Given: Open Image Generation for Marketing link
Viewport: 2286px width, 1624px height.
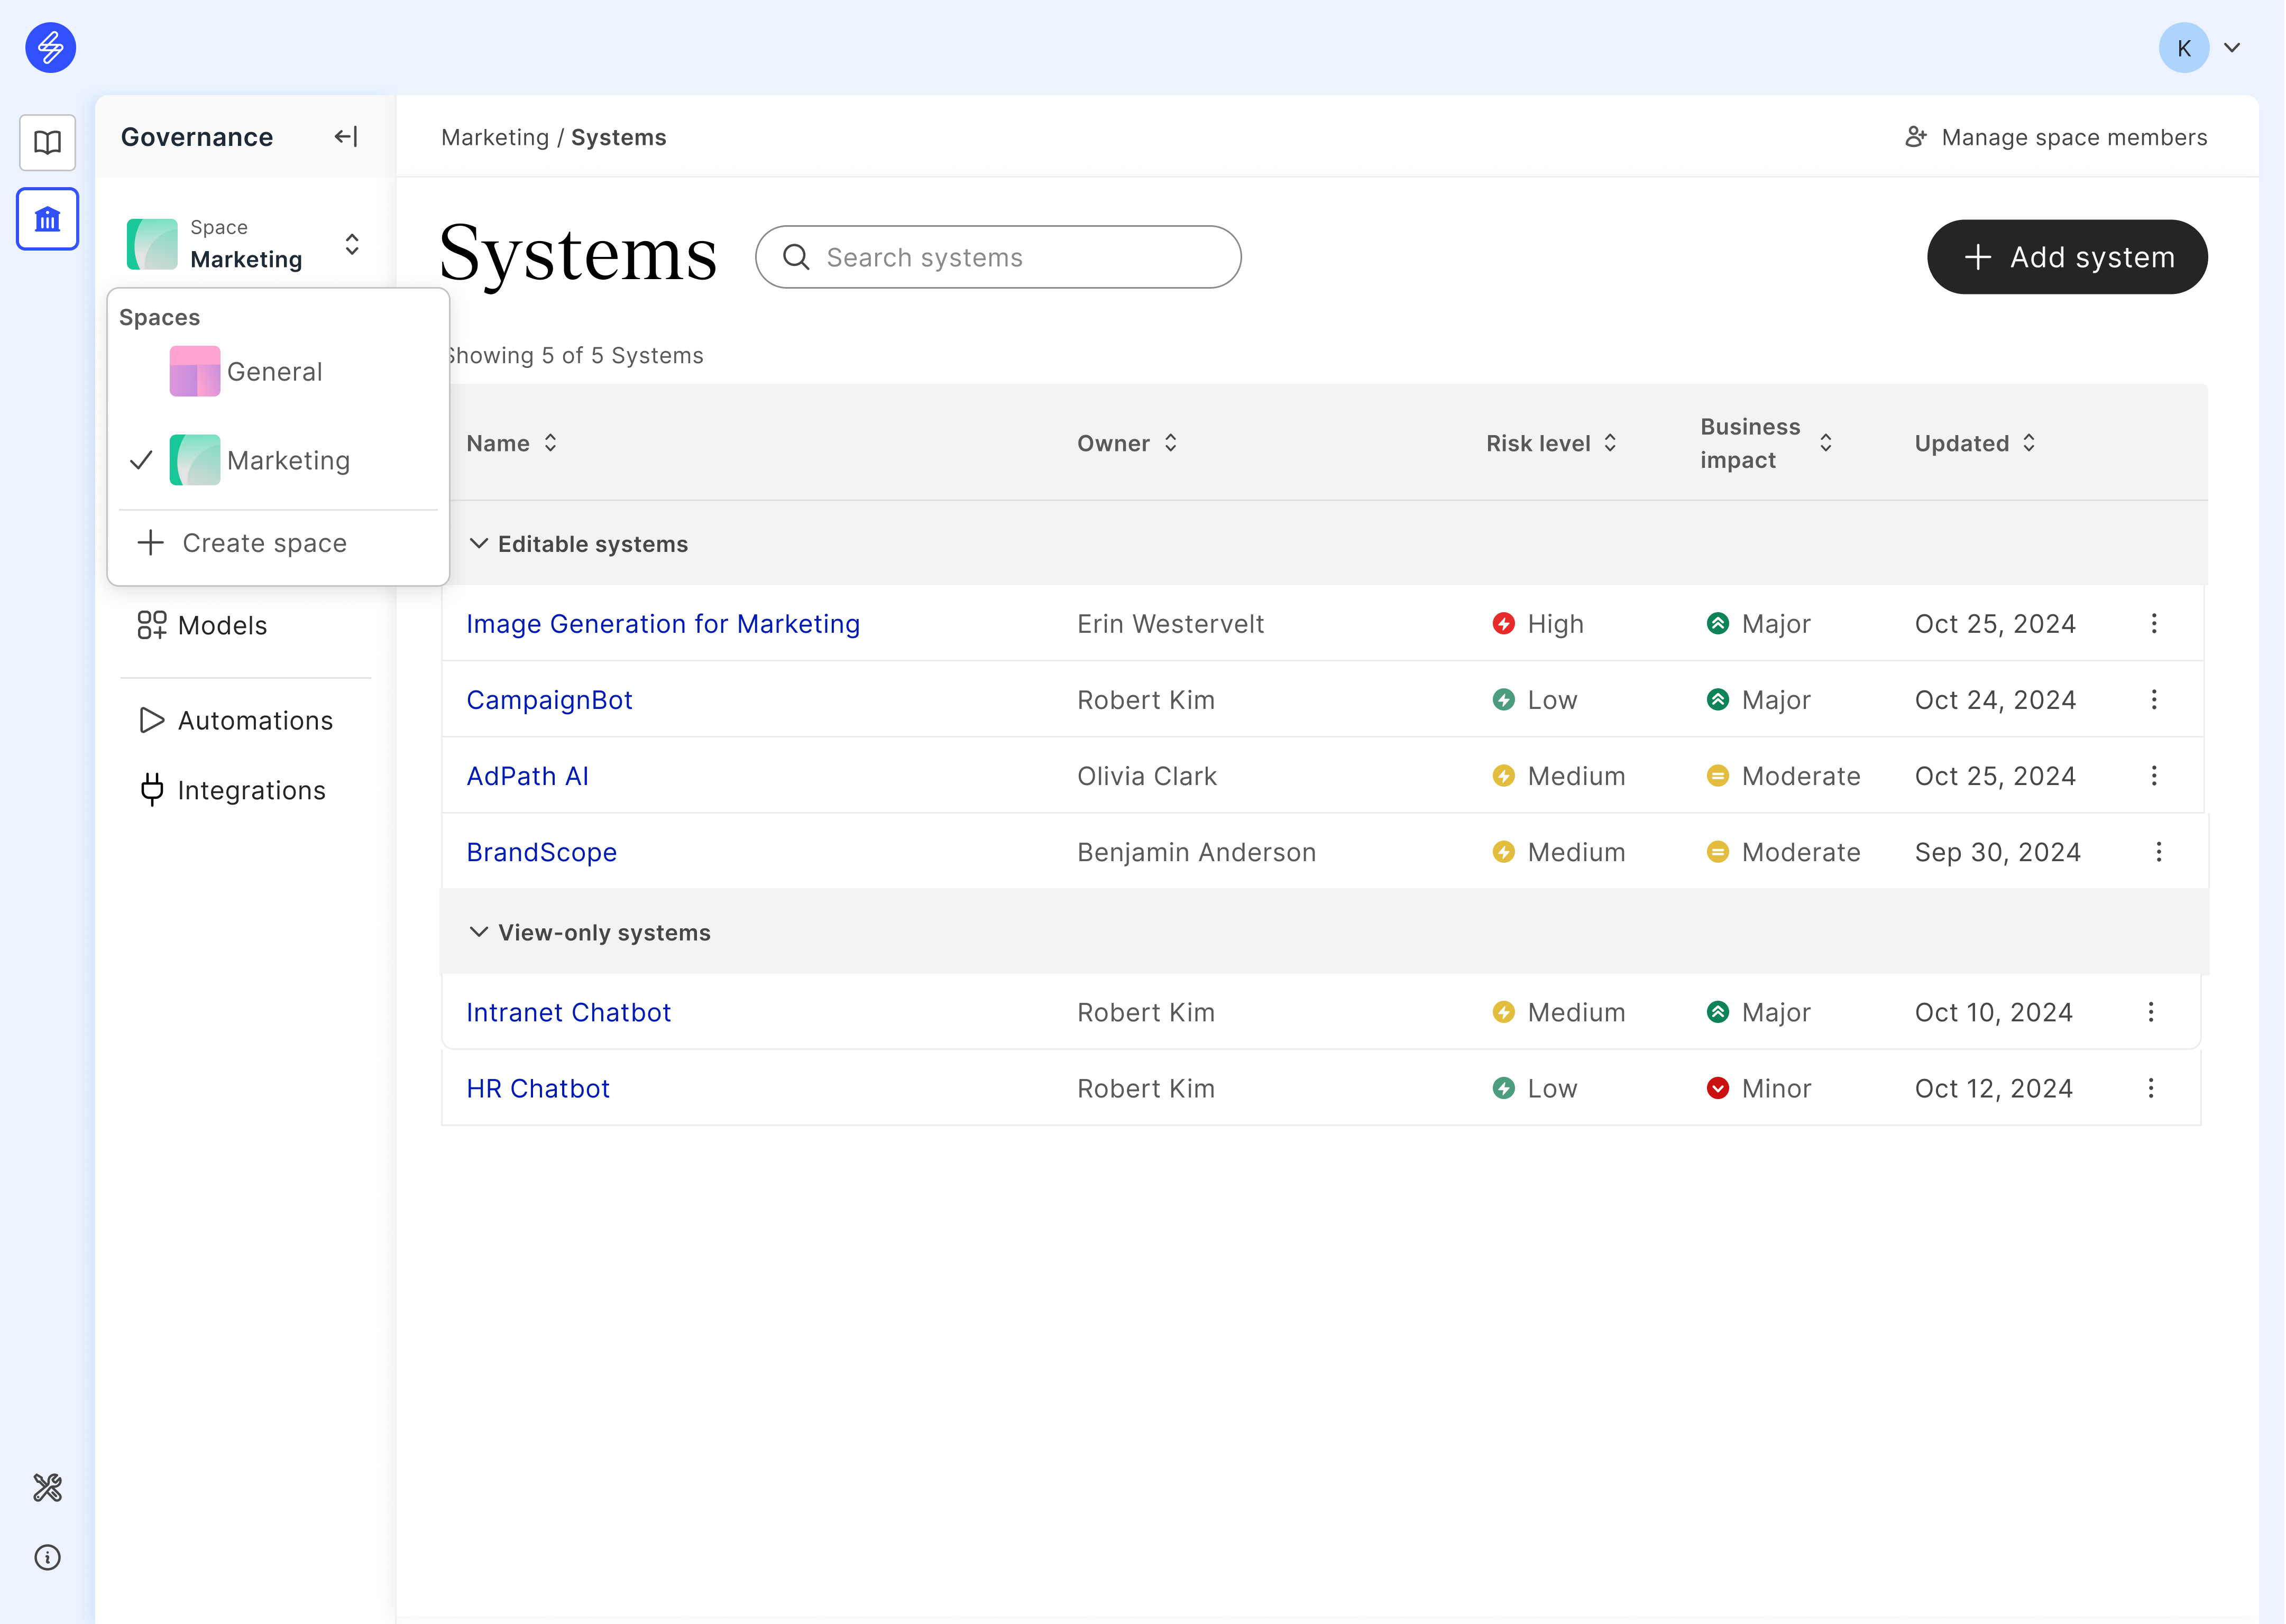Looking at the screenshot, I should [x=662, y=624].
